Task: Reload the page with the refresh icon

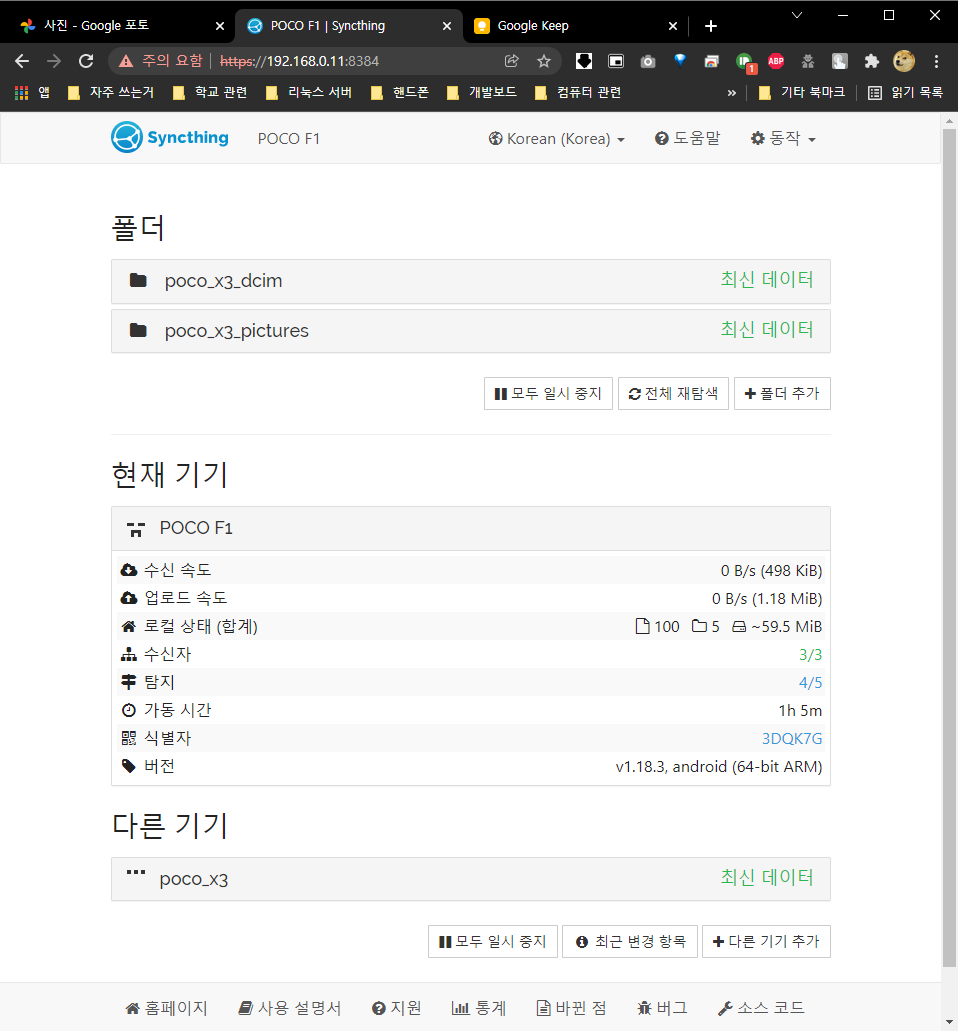Action: [86, 61]
